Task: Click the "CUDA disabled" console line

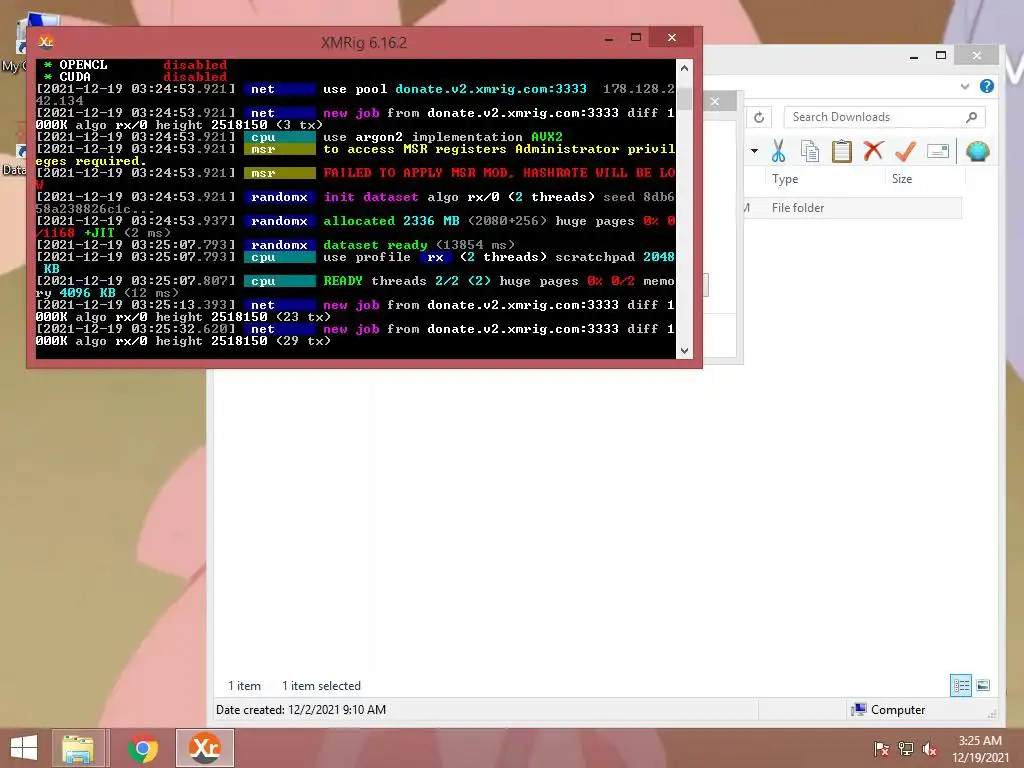Action: point(136,76)
